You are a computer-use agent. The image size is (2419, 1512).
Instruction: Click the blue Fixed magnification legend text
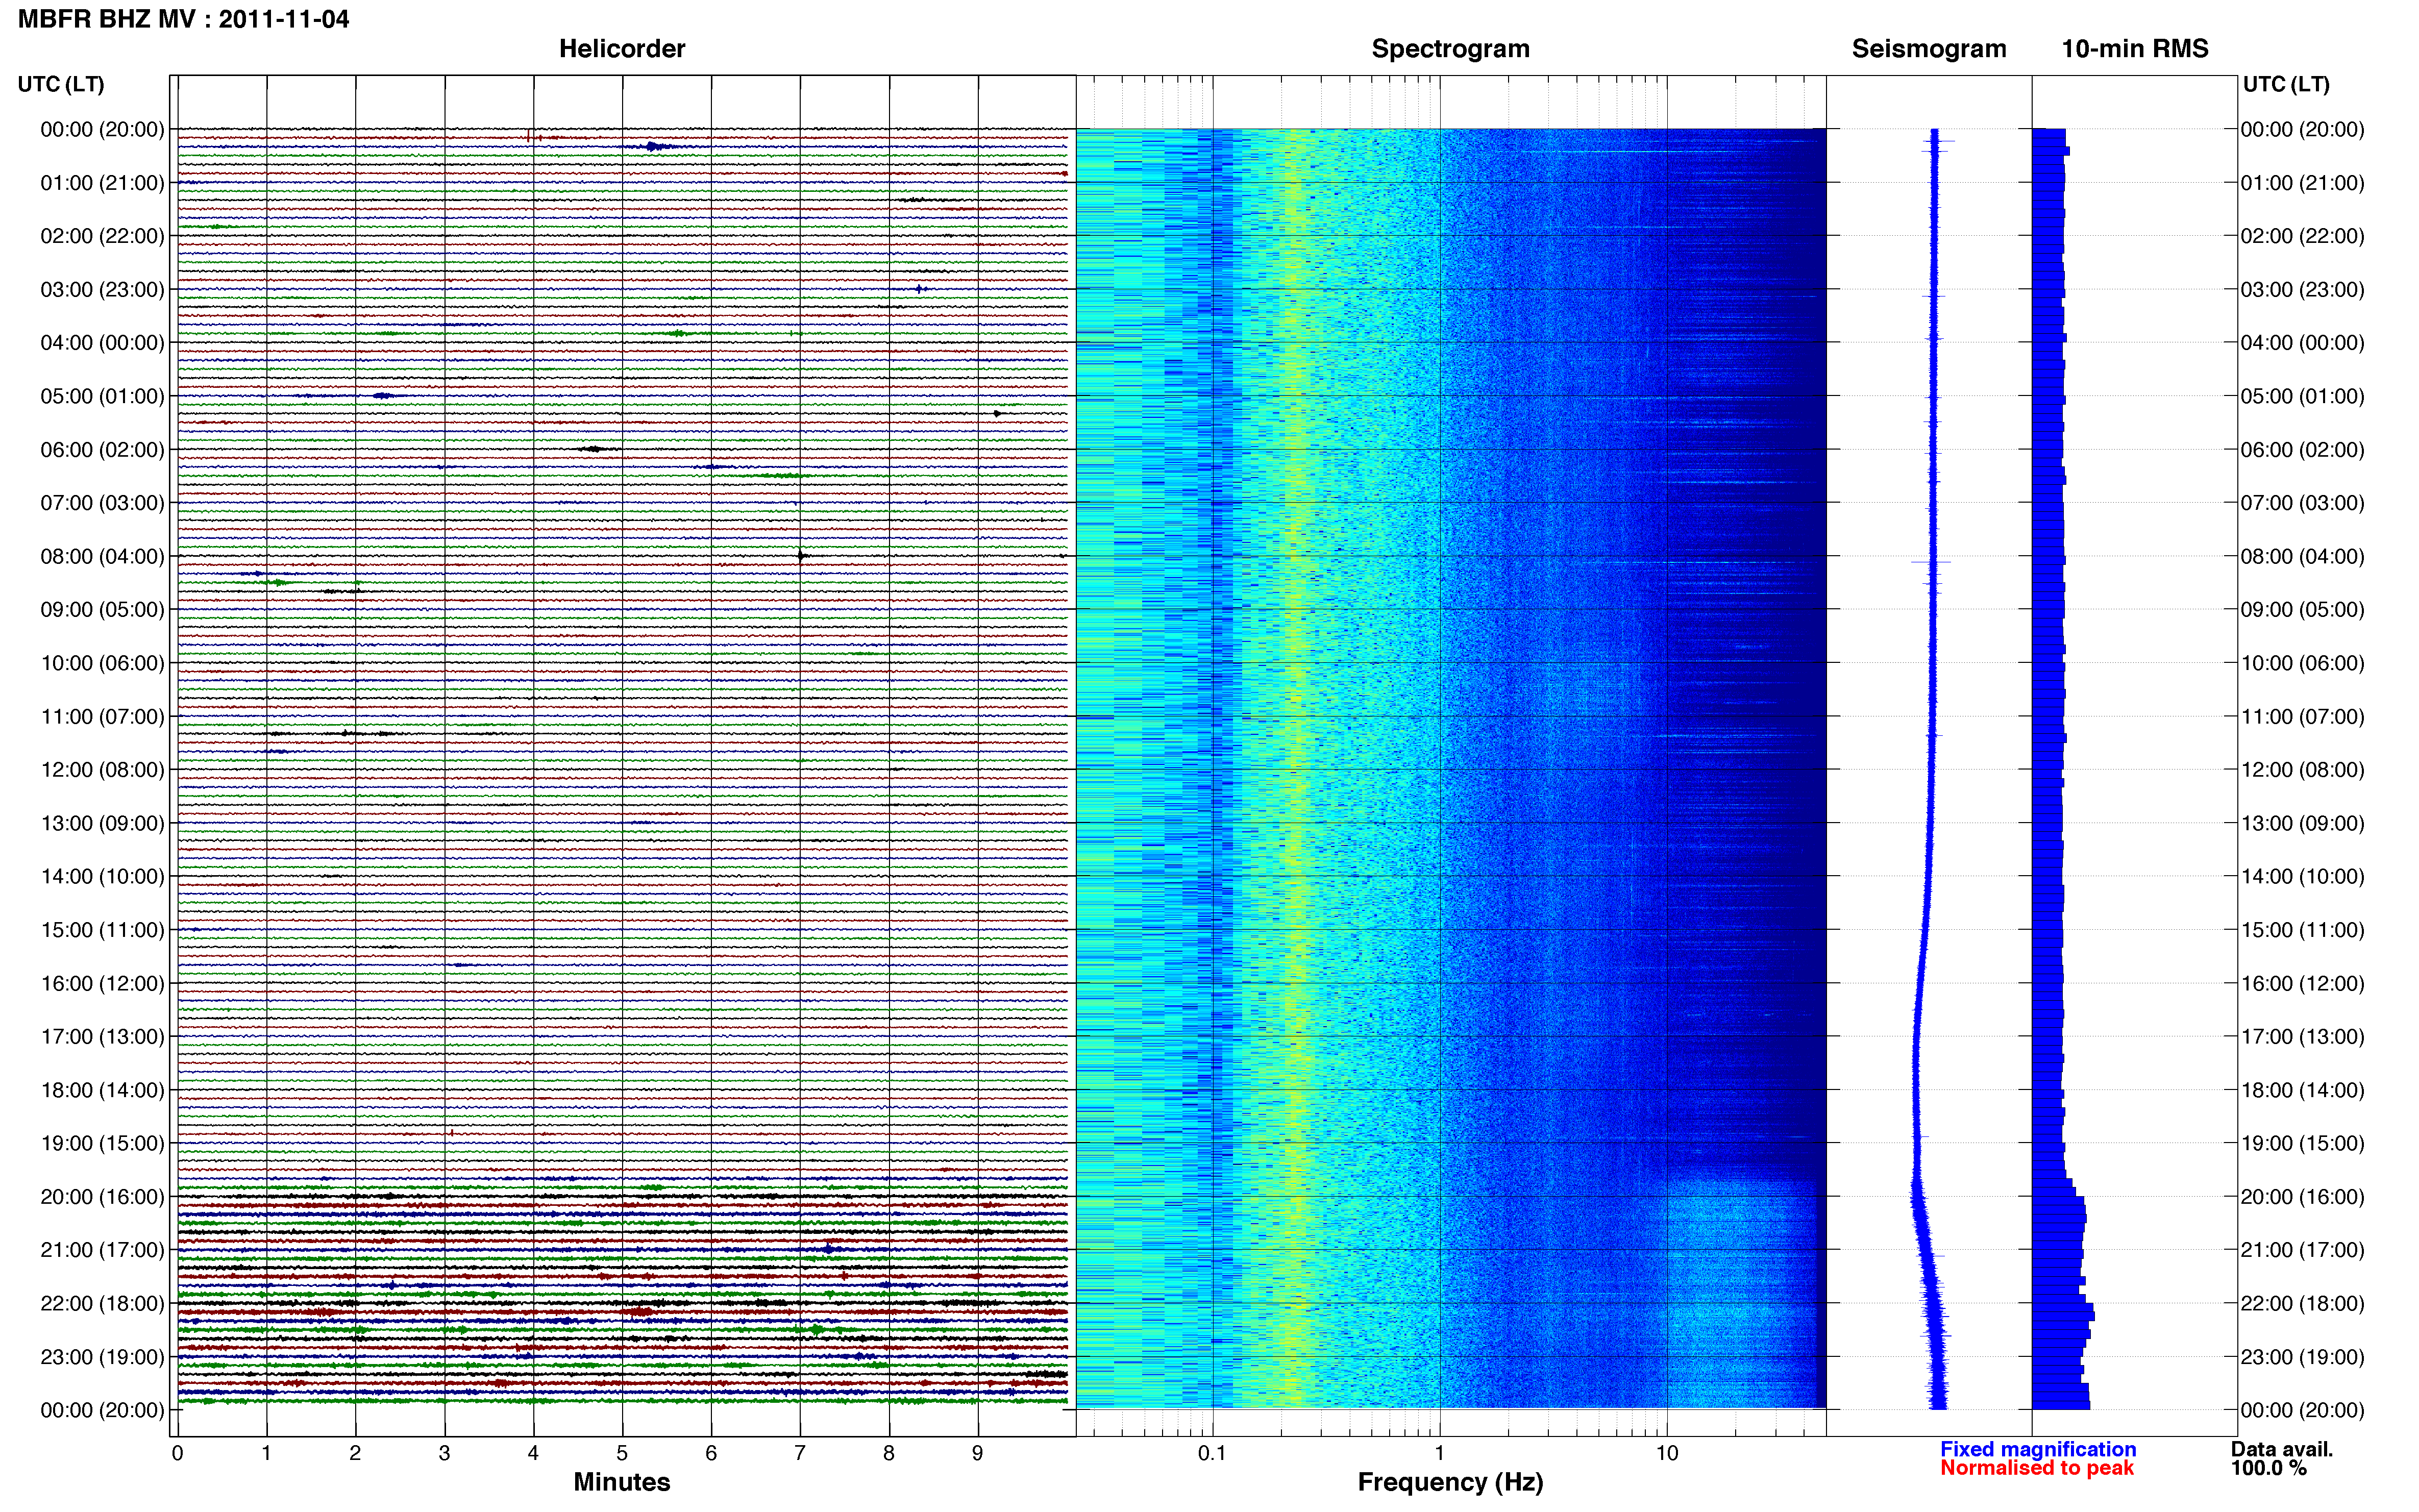click(2038, 1449)
